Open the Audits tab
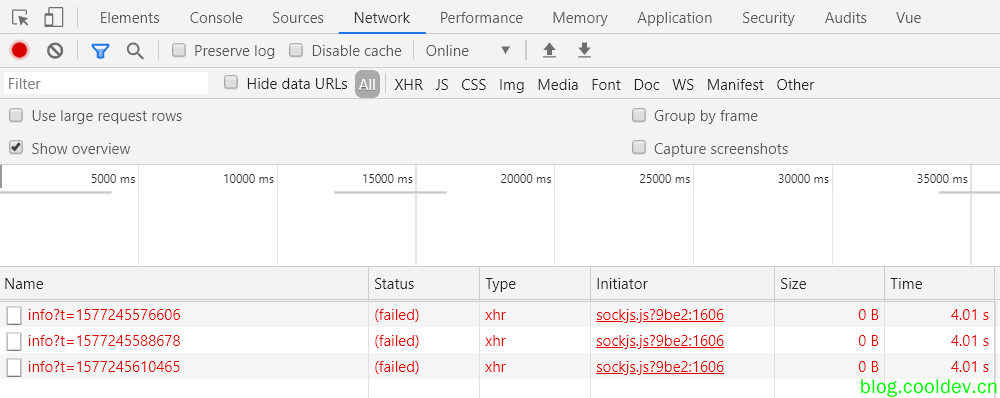The height and width of the screenshot is (398, 1000). [846, 18]
